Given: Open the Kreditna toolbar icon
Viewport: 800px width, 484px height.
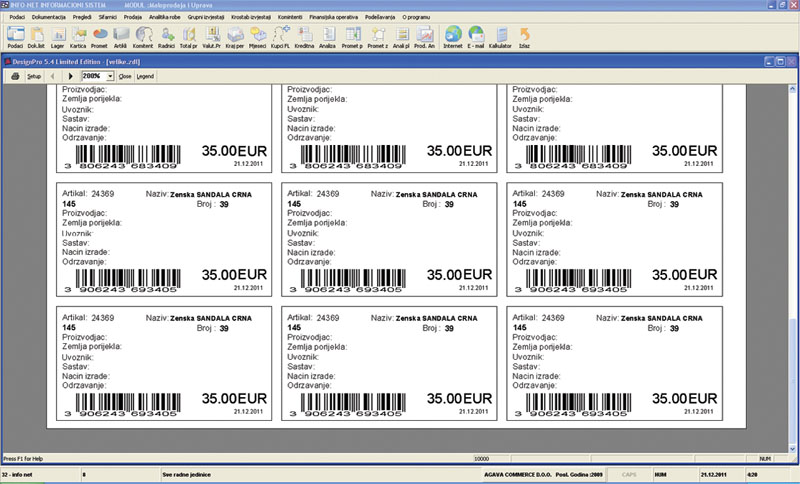Looking at the screenshot, I should pos(304,37).
